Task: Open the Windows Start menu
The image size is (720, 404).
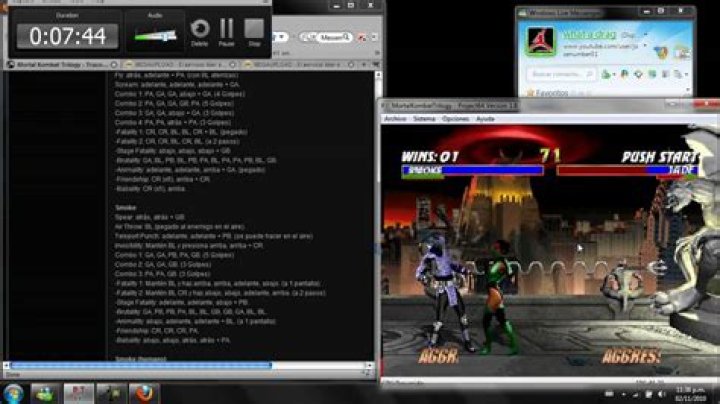Action: [13, 394]
